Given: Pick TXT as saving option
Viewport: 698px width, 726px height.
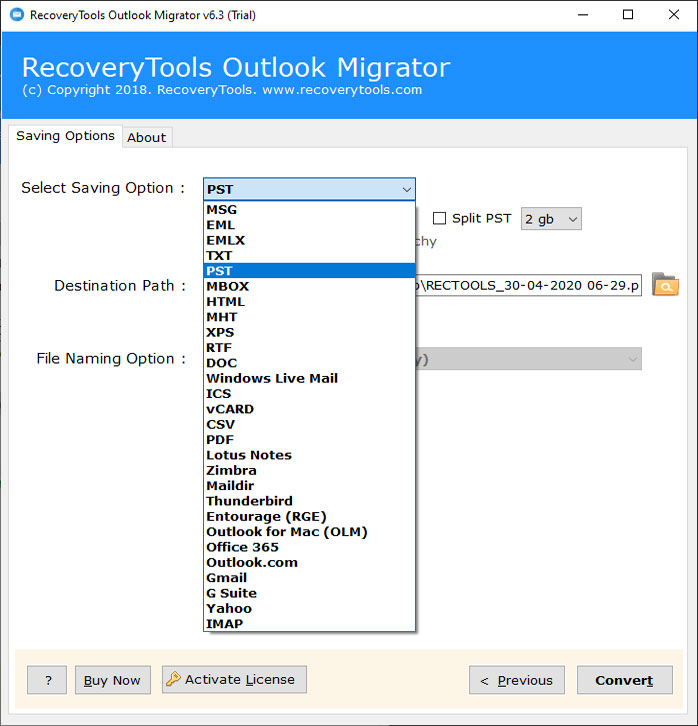Looking at the screenshot, I should pyautogui.click(x=309, y=256).
